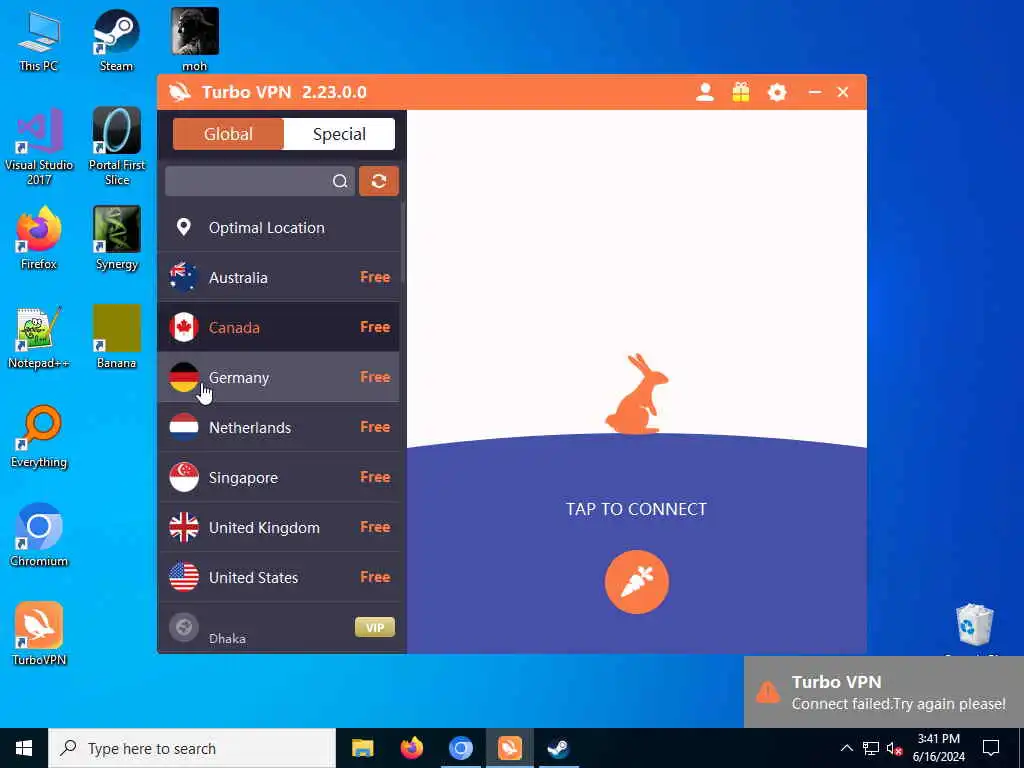Select the Australia server
1024x768 pixels.
coord(279,277)
